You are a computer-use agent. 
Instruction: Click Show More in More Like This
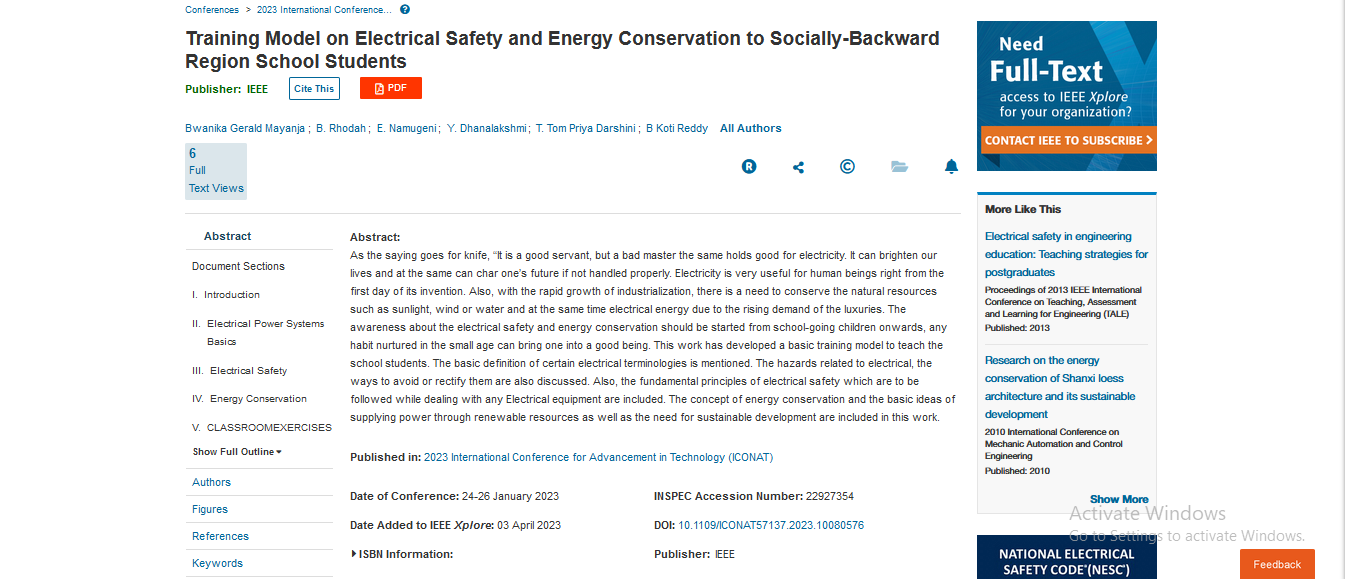pyautogui.click(x=1119, y=499)
